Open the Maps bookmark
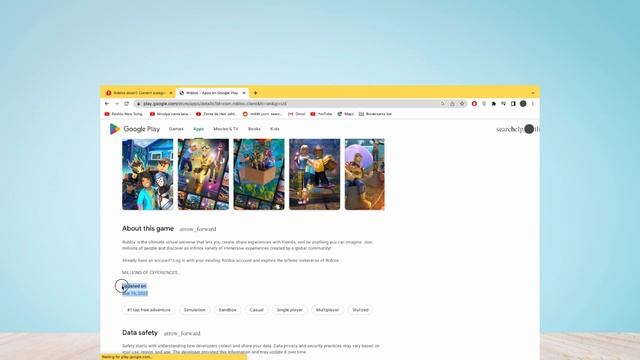640x360 pixels. (x=346, y=114)
